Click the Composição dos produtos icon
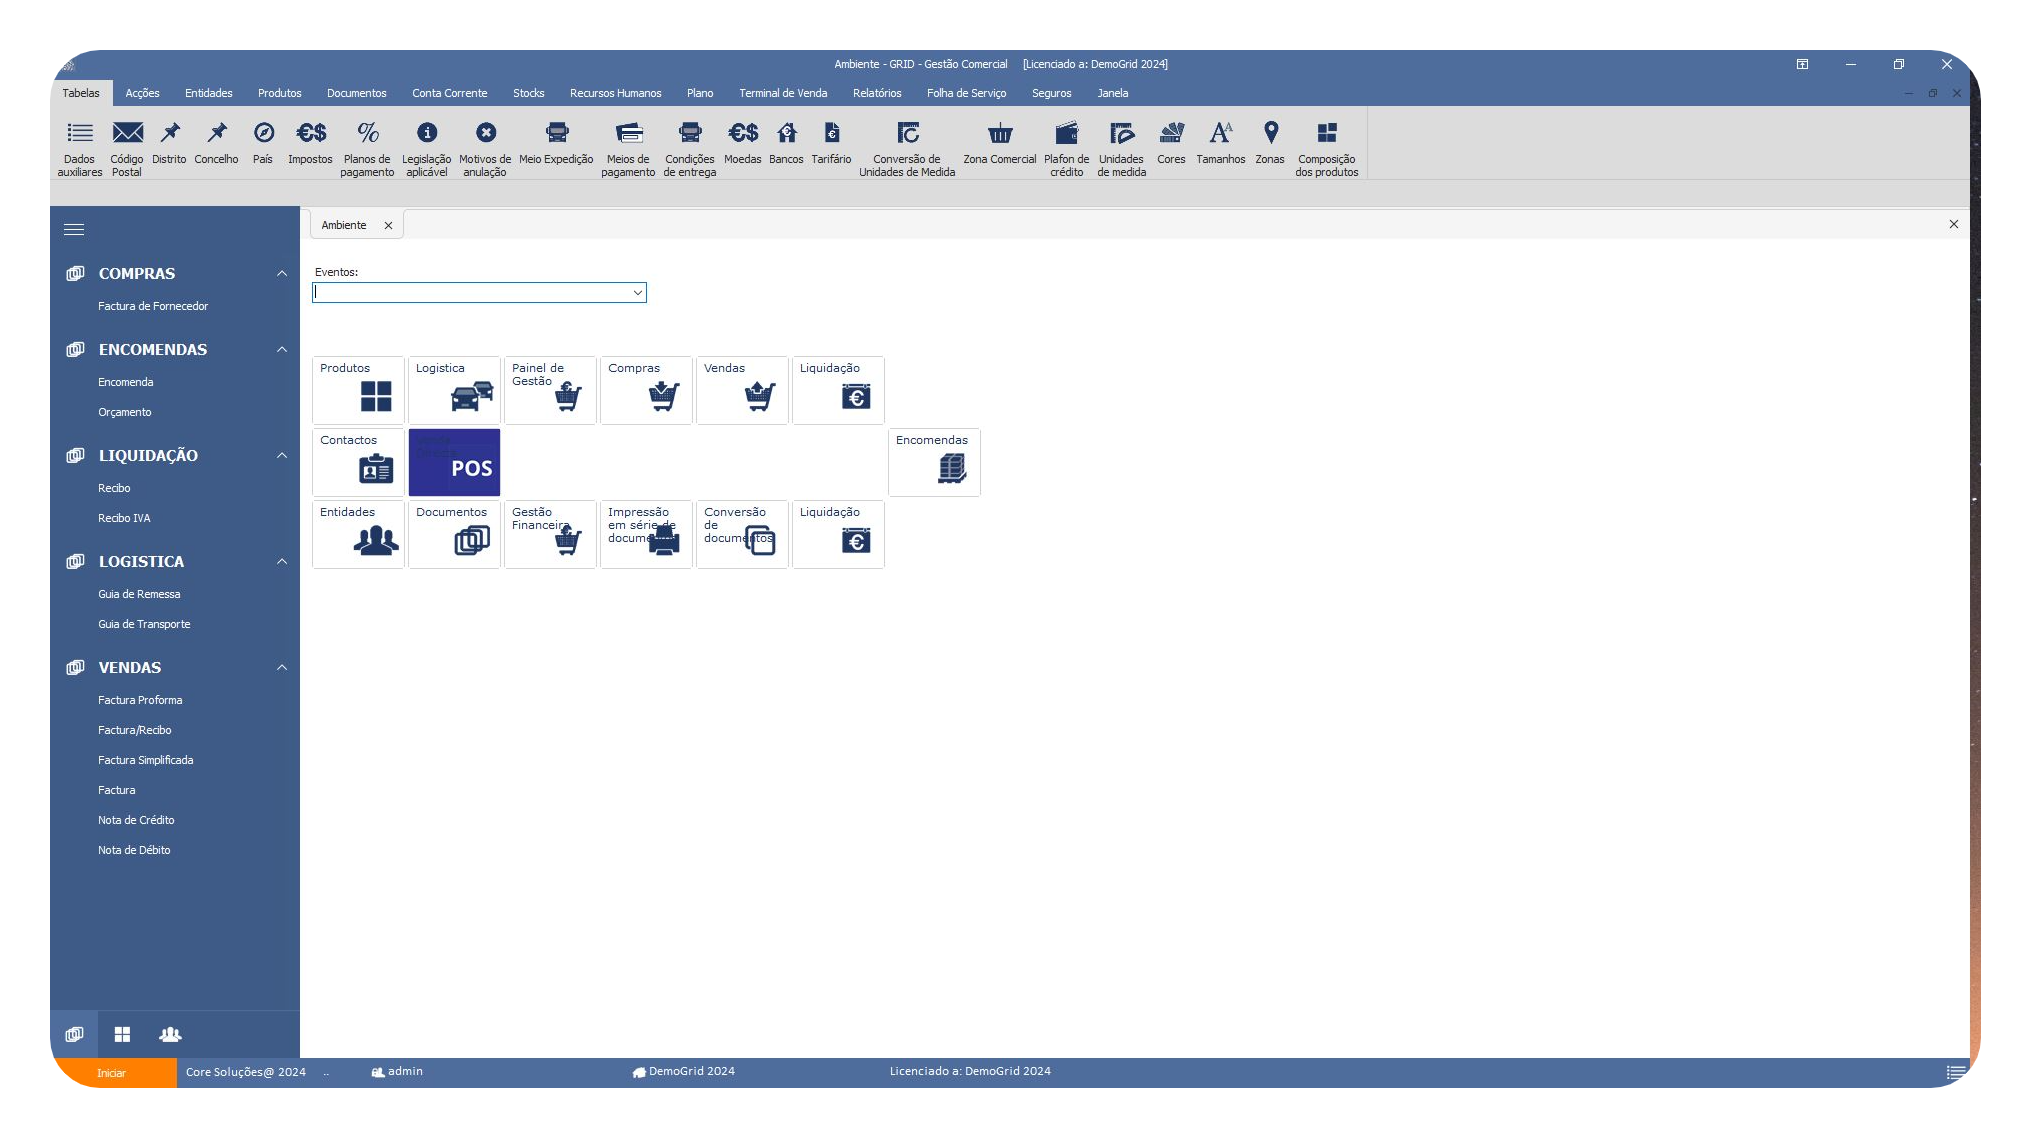2031x1138 pixels. (1326, 134)
